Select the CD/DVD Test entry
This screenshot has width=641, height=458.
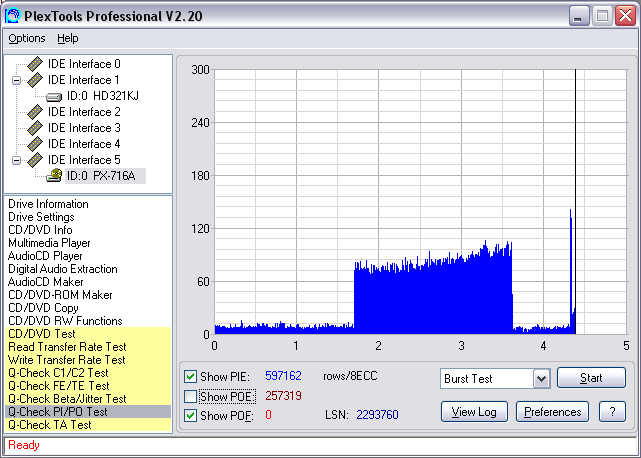click(x=88, y=334)
